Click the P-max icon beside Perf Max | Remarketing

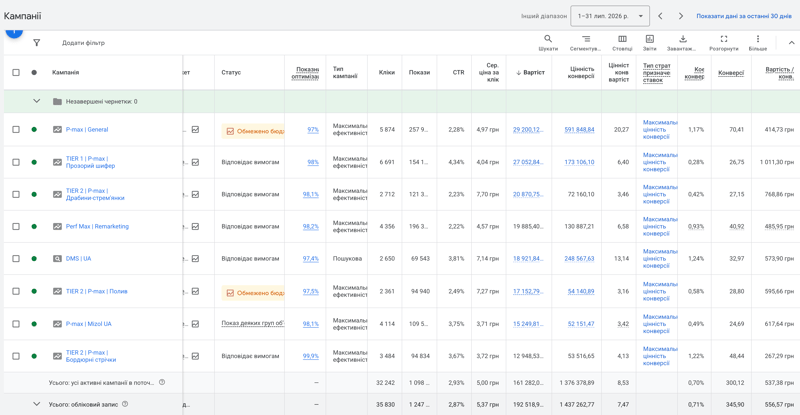tap(58, 227)
